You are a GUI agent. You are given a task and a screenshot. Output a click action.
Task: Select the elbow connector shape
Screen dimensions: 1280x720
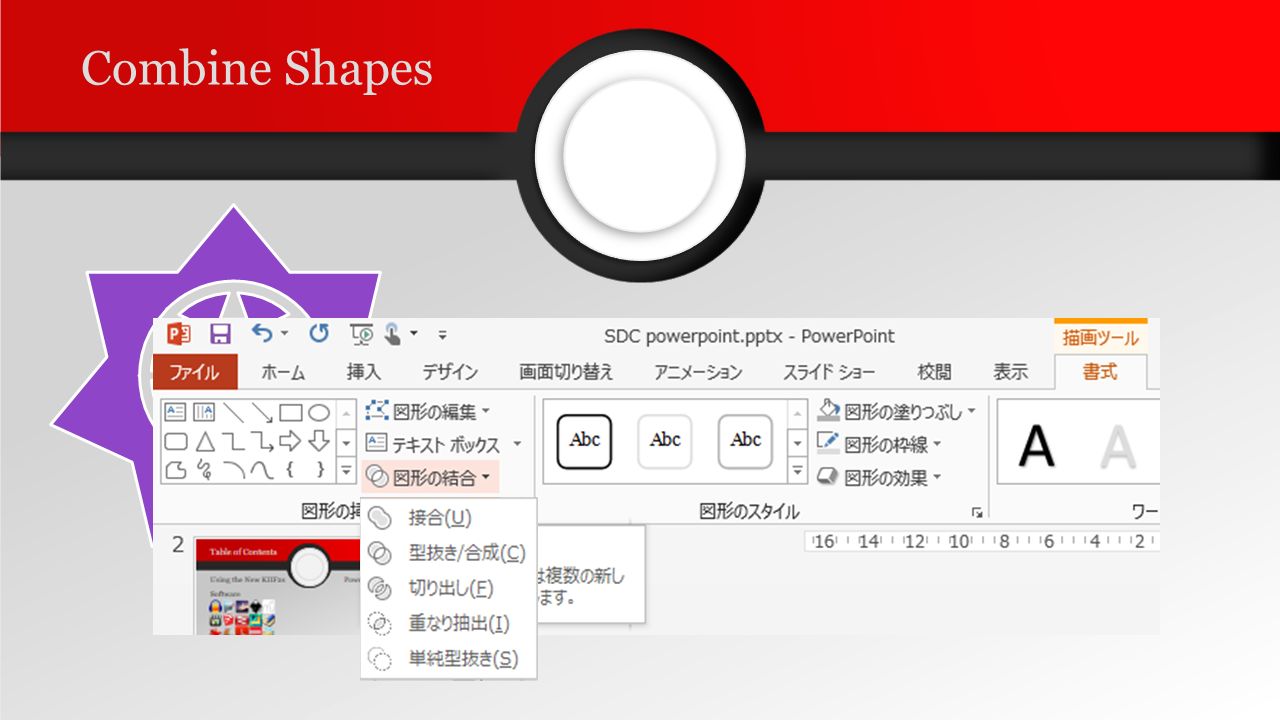(233, 441)
